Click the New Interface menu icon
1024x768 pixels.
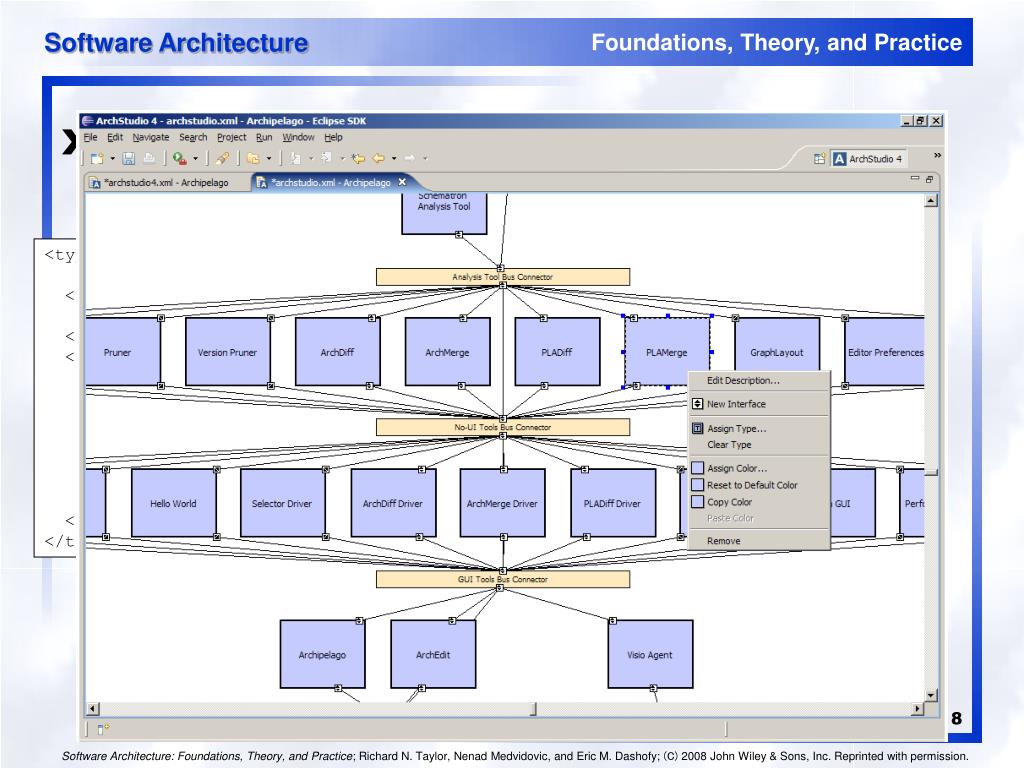click(697, 404)
